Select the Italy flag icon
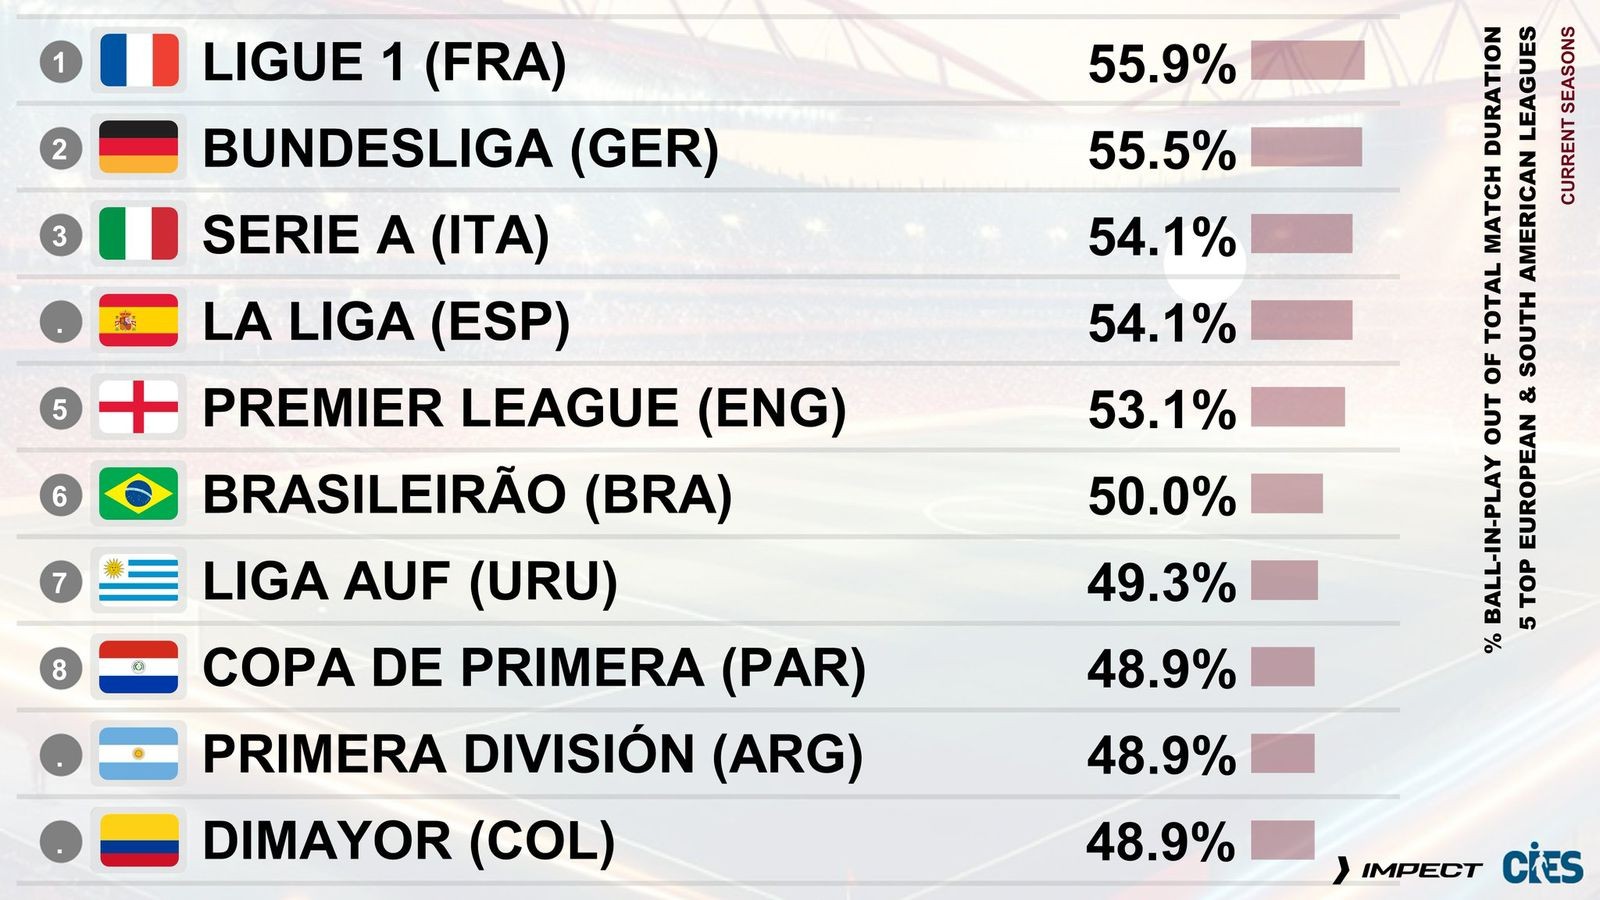The image size is (1600, 900). coord(139,234)
